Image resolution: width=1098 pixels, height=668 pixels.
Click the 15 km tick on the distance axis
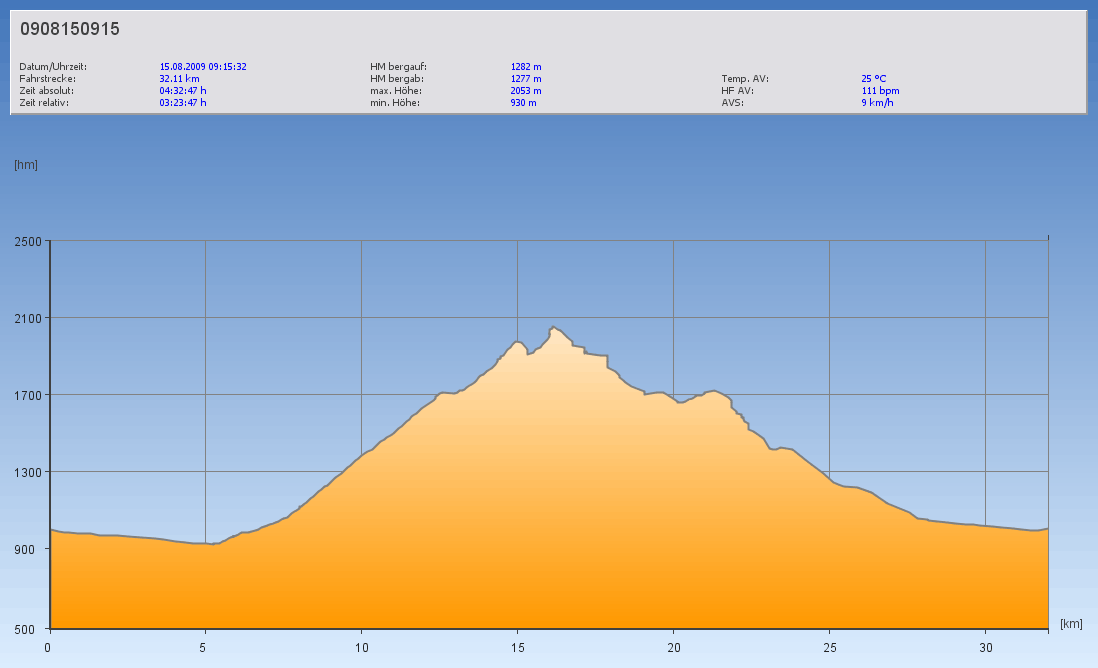517,647
